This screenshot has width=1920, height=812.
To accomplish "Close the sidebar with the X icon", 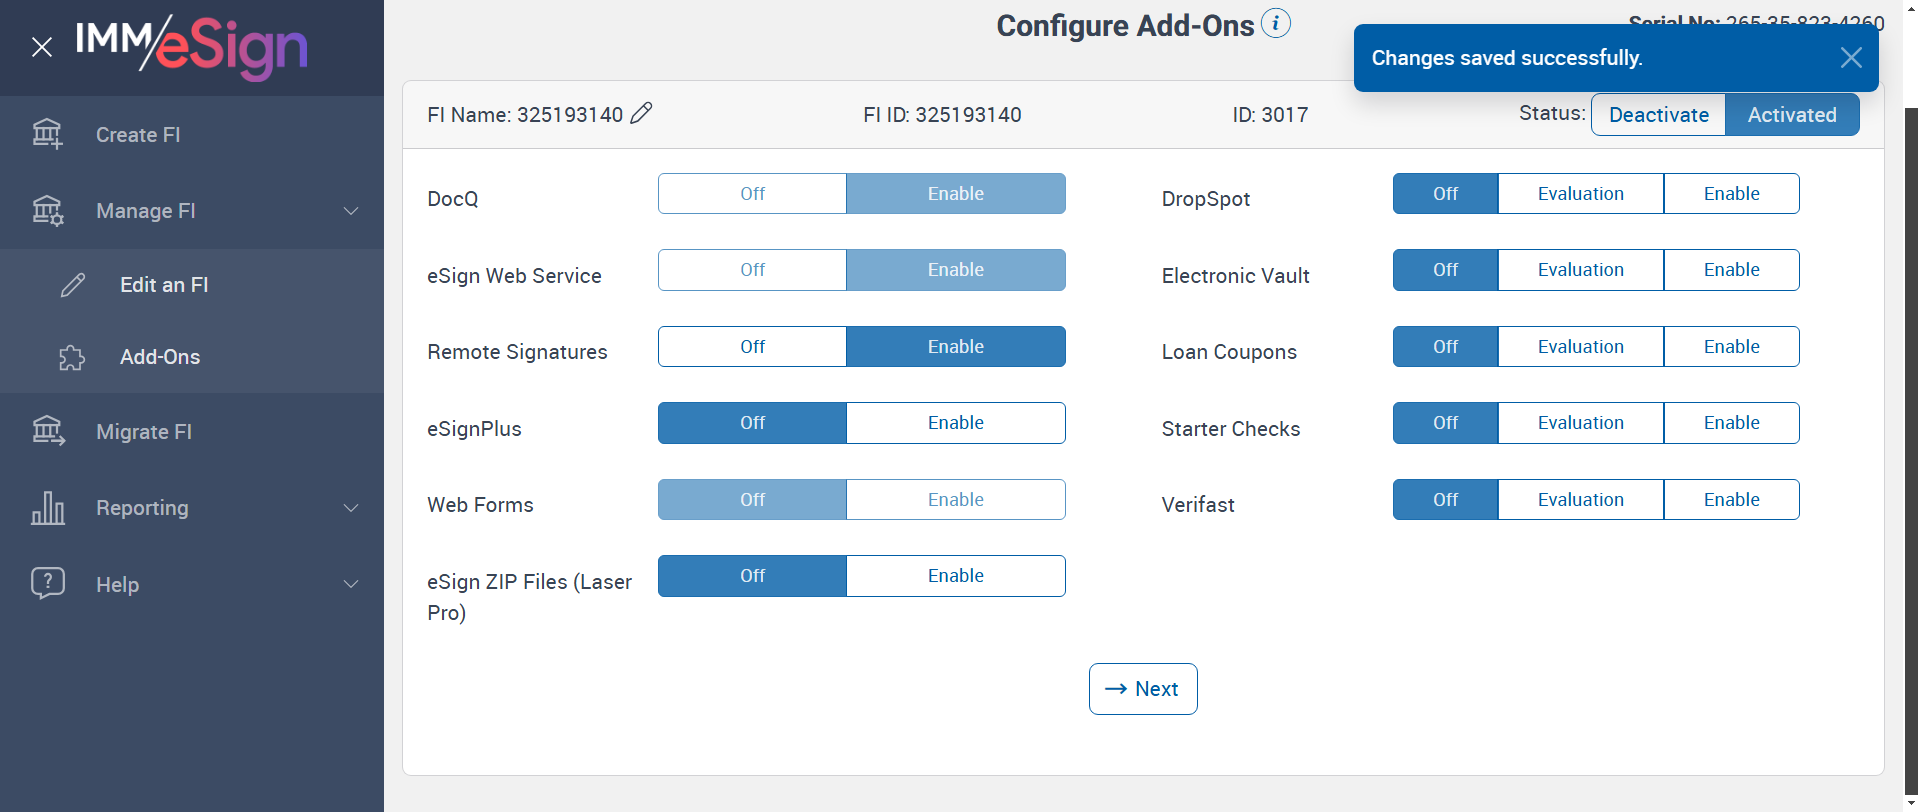I will [42, 47].
